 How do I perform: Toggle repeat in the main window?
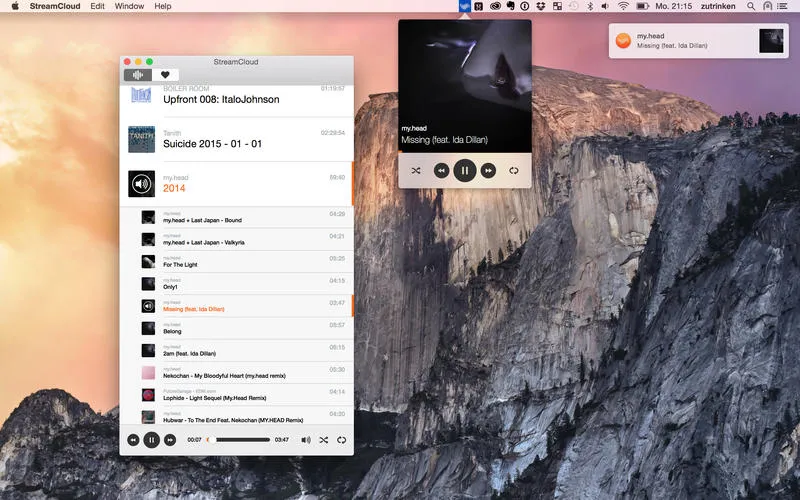point(342,440)
